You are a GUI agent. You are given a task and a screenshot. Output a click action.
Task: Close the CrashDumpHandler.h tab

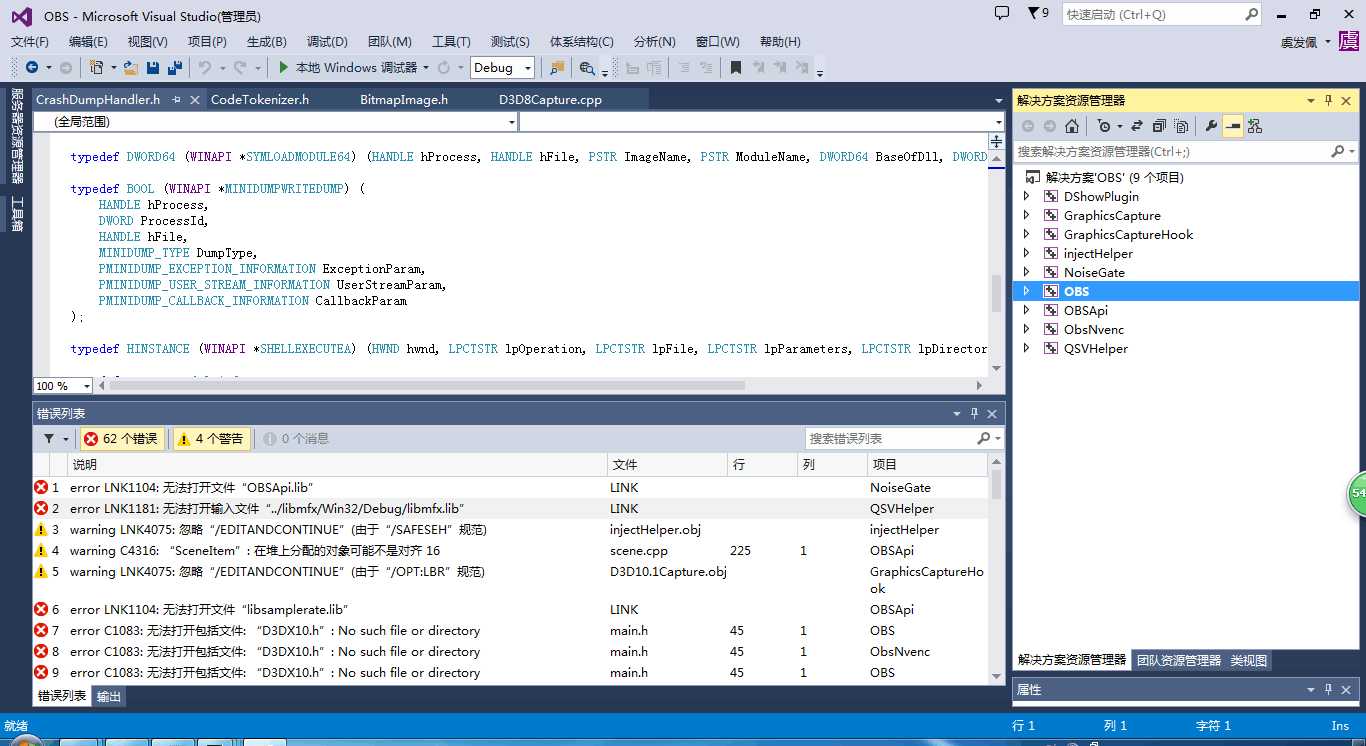click(x=194, y=100)
